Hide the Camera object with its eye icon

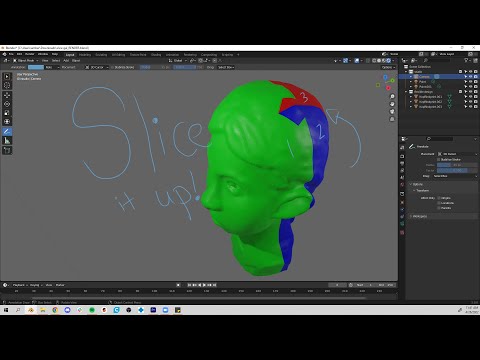[x=471, y=77]
